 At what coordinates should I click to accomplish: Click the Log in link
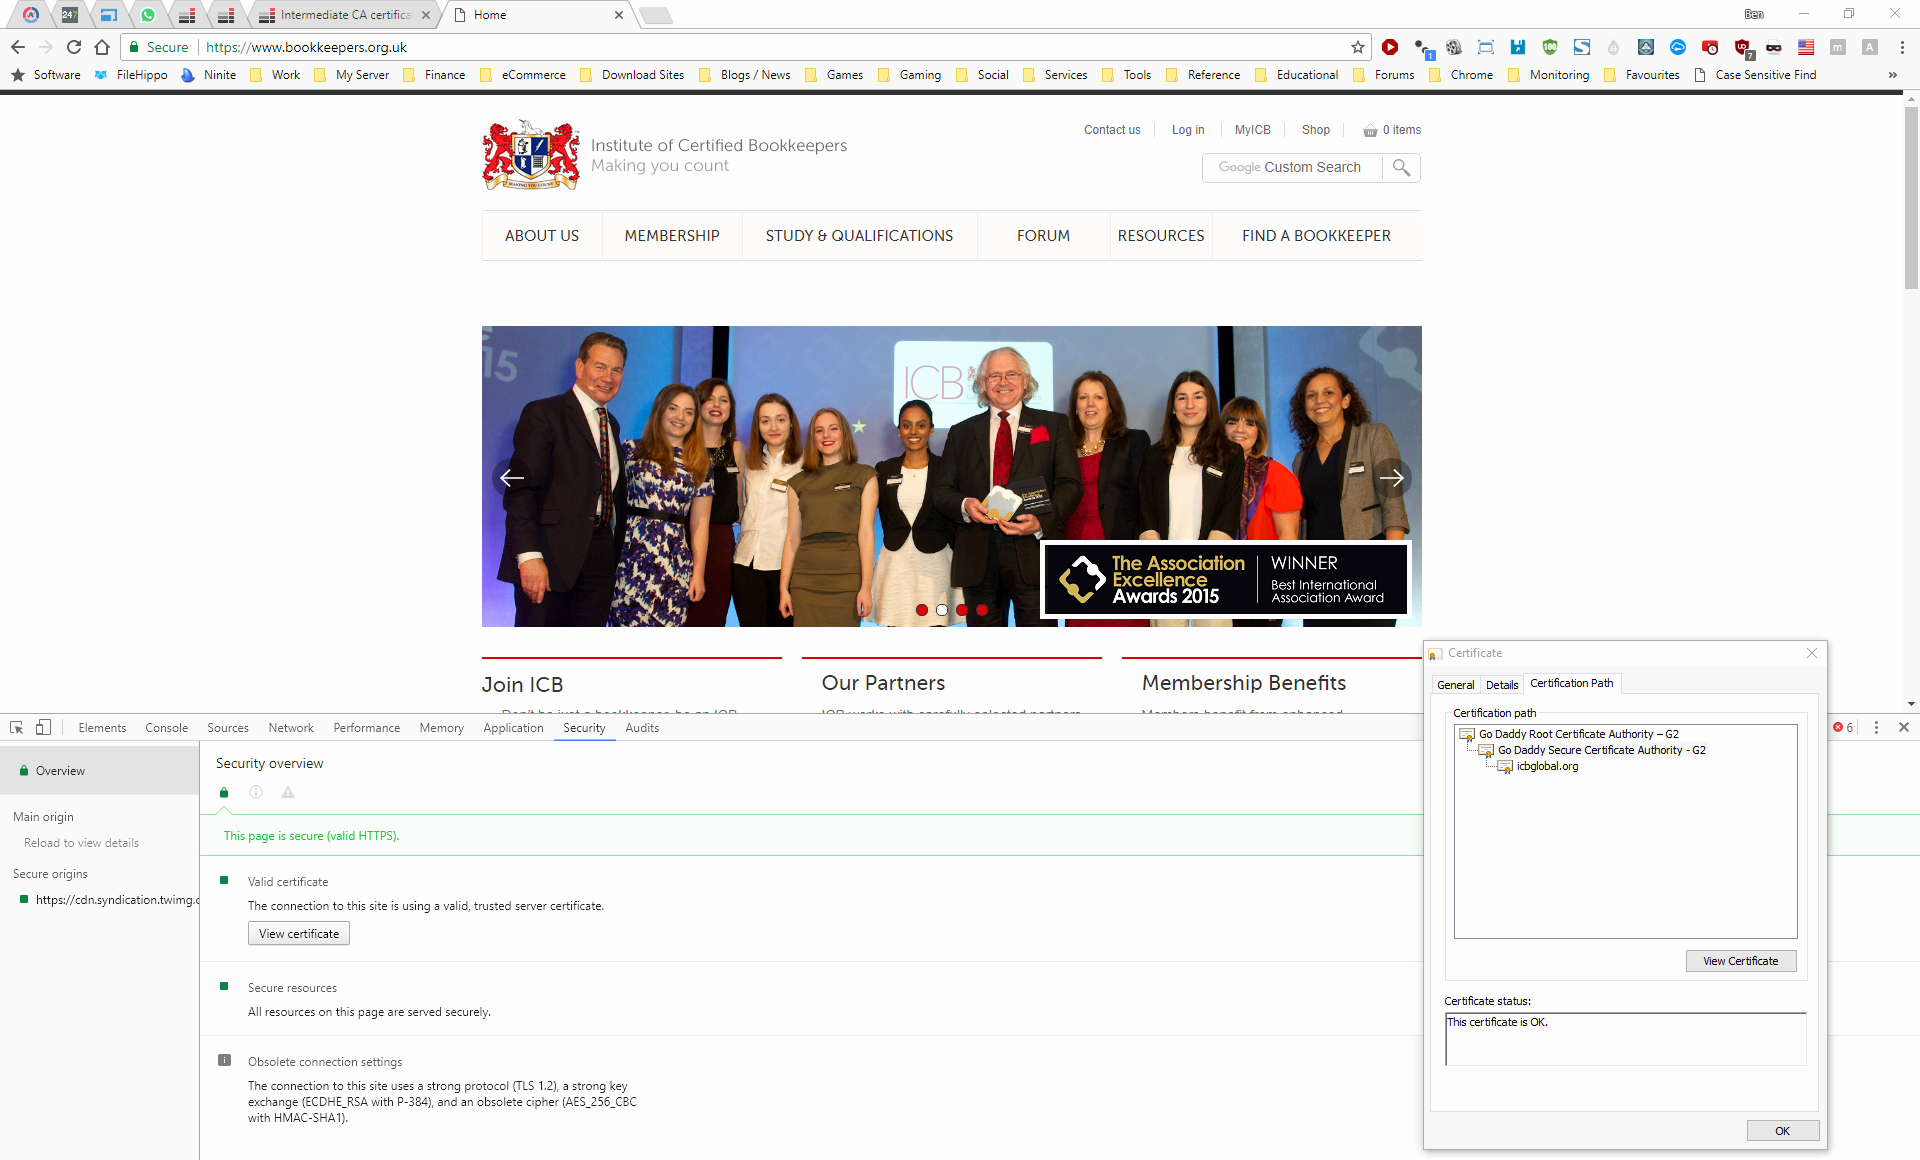pos(1188,130)
